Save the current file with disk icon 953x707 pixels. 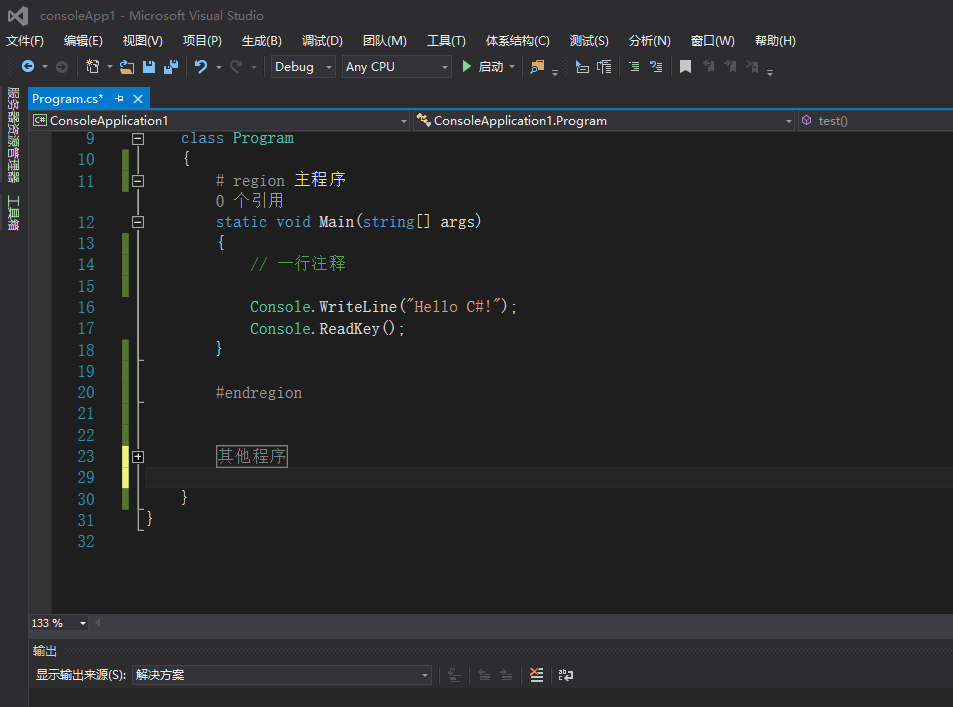(x=149, y=66)
